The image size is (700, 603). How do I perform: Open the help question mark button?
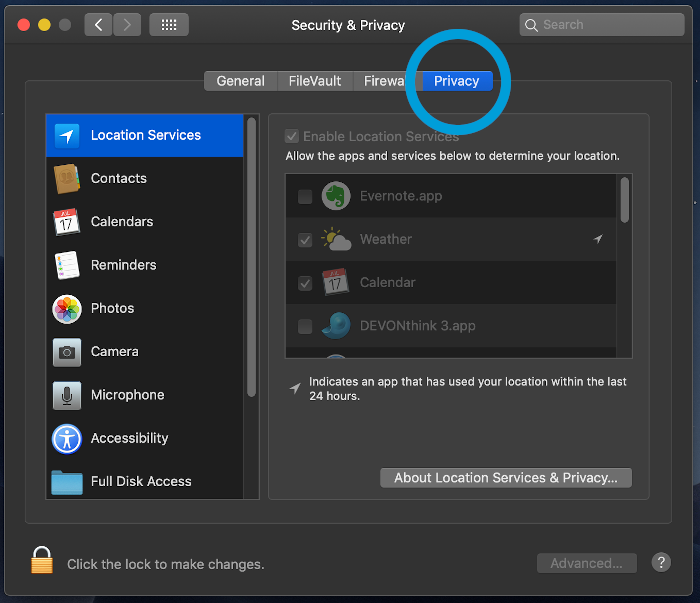661,563
